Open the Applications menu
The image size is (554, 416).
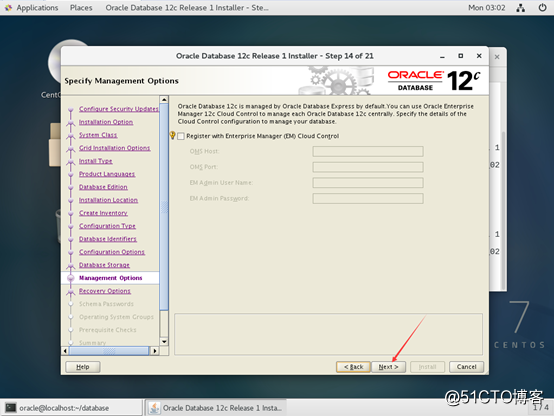[x=37, y=7]
